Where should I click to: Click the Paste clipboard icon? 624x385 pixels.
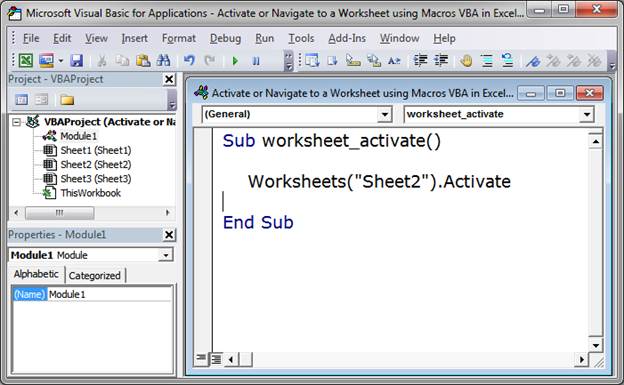pyautogui.click(x=143, y=61)
